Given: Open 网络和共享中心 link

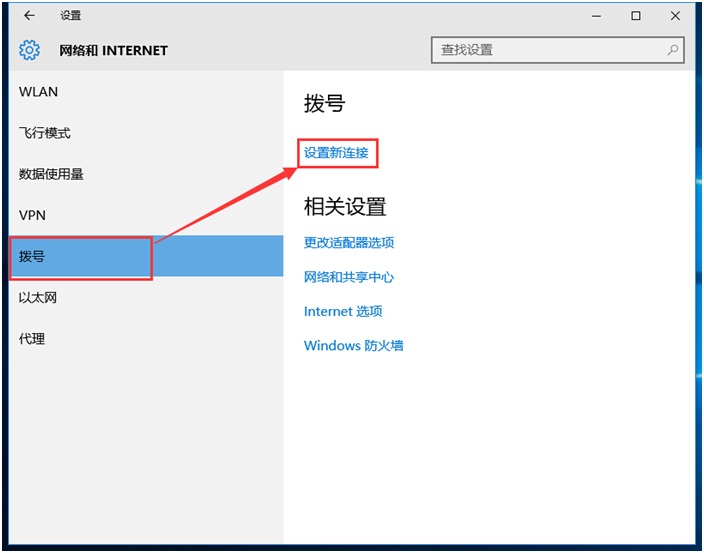Looking at the screenshot, I should click(349, 277).
